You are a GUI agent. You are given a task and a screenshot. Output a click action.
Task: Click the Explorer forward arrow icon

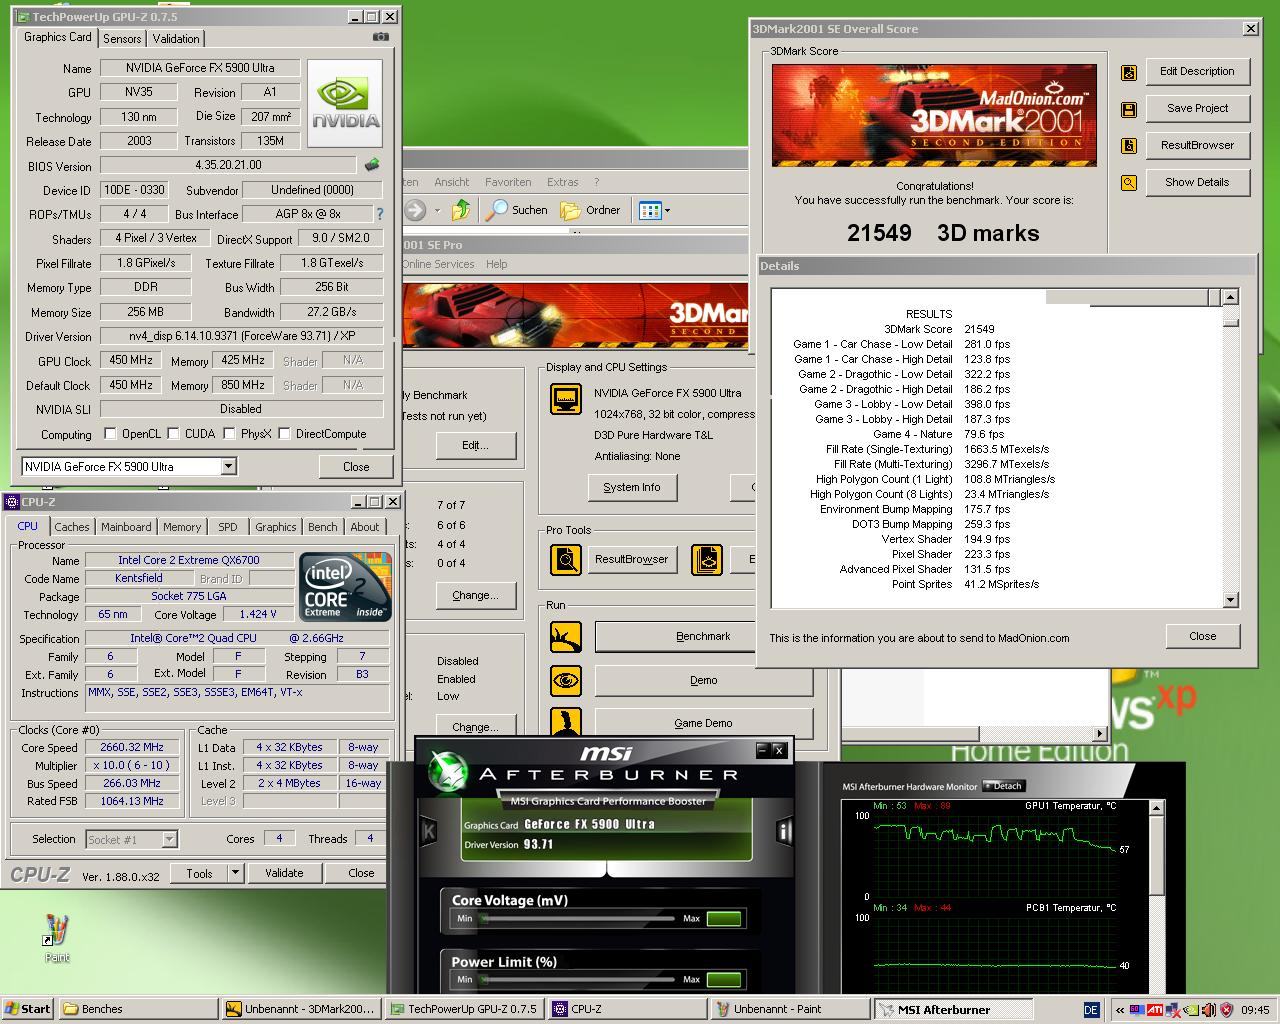tap(415, 210)
